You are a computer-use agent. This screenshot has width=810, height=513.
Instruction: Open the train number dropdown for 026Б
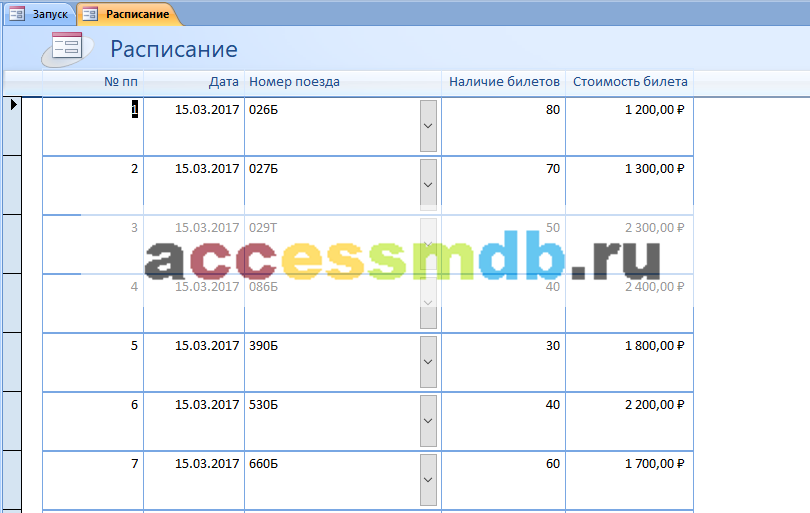(428, 126)
